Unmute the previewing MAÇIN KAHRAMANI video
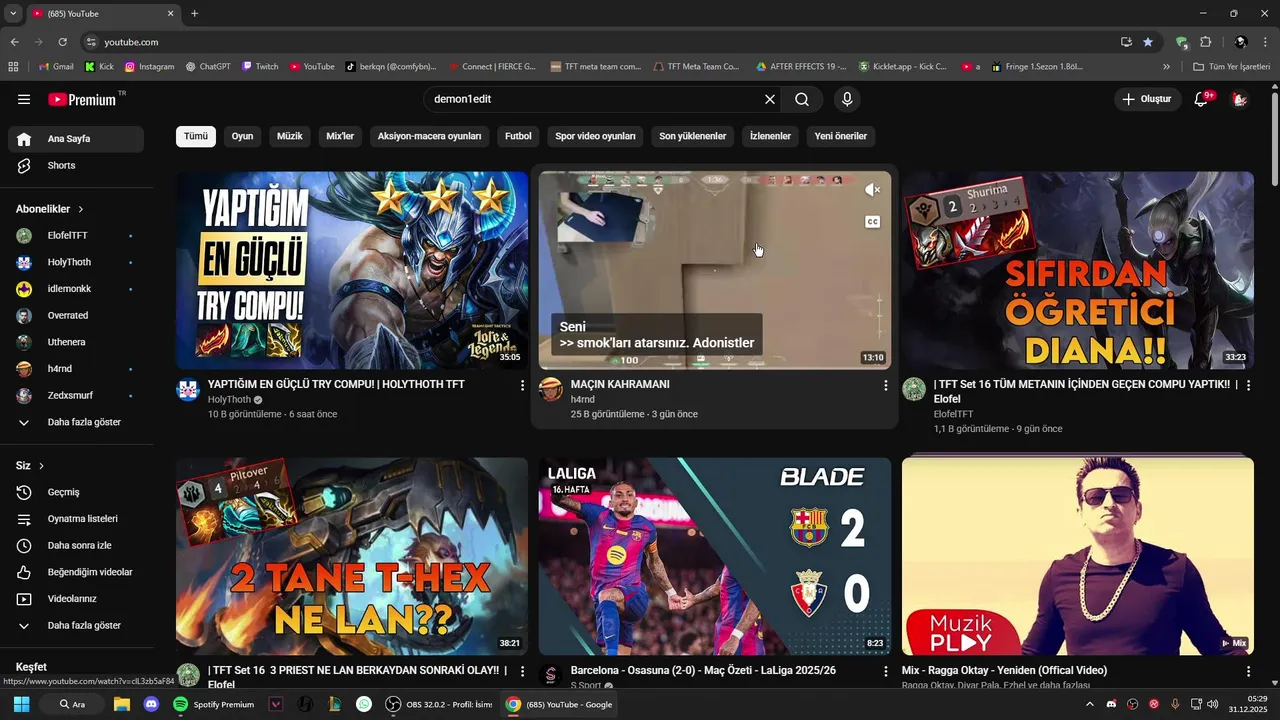Image resolution: width=1280 pixels, height=720 pixels. (x=873, y=190)
